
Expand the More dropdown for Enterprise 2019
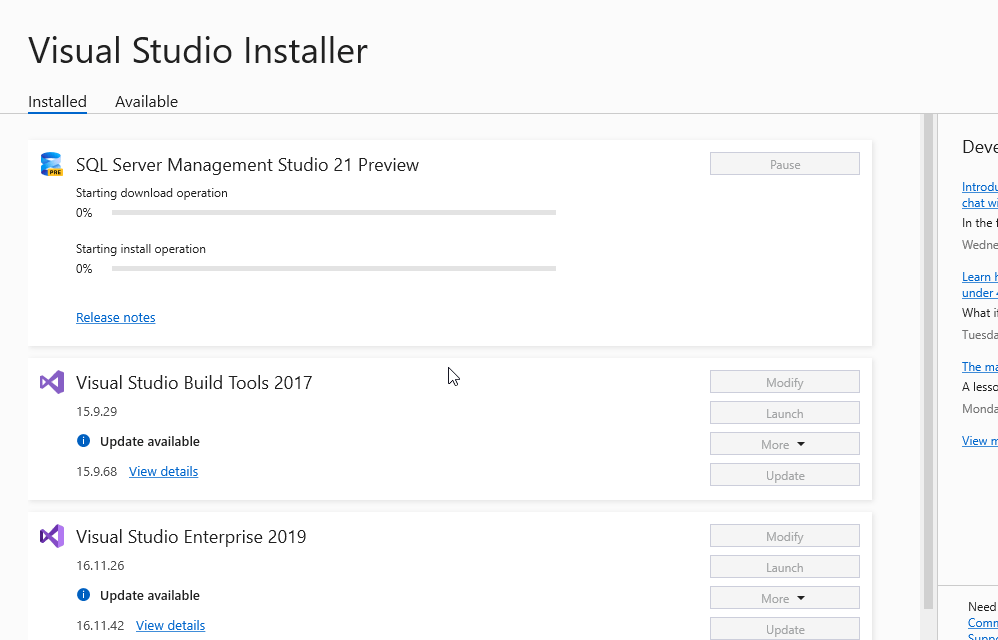point(784,598)
